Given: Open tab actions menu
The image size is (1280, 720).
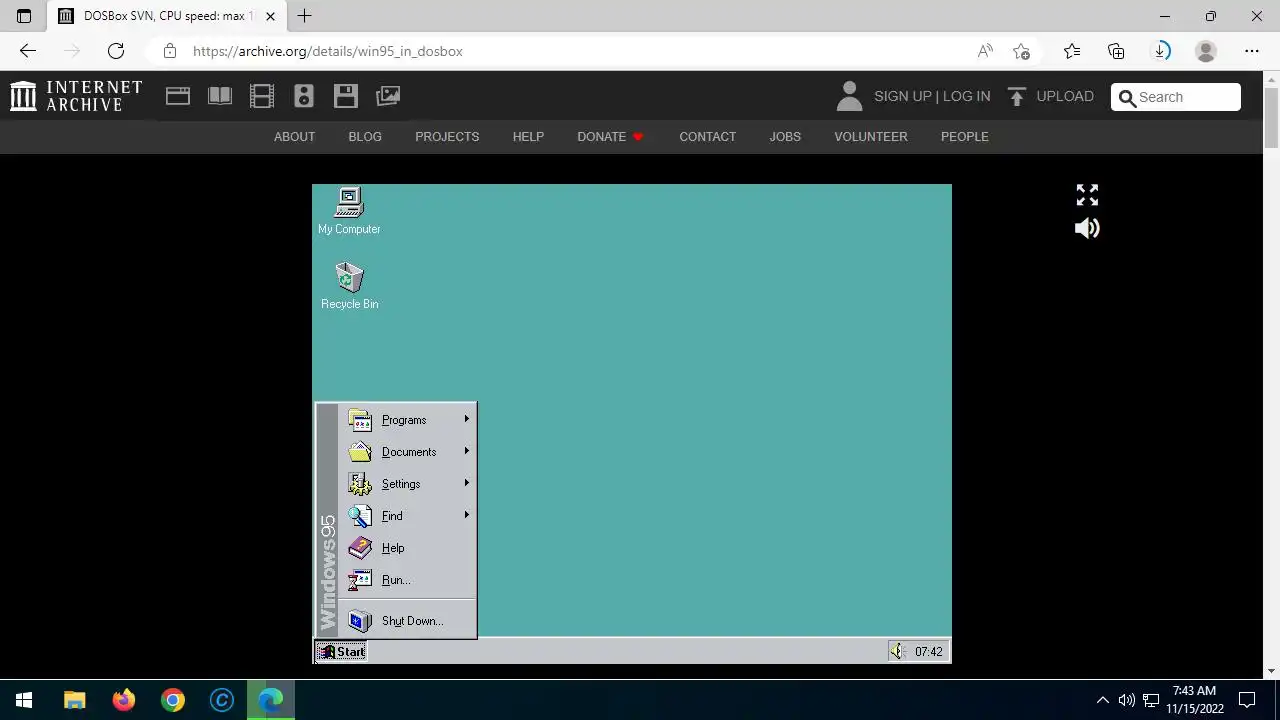Looking at the screenshot, I should pyautogui.click(x=24, y=16).
